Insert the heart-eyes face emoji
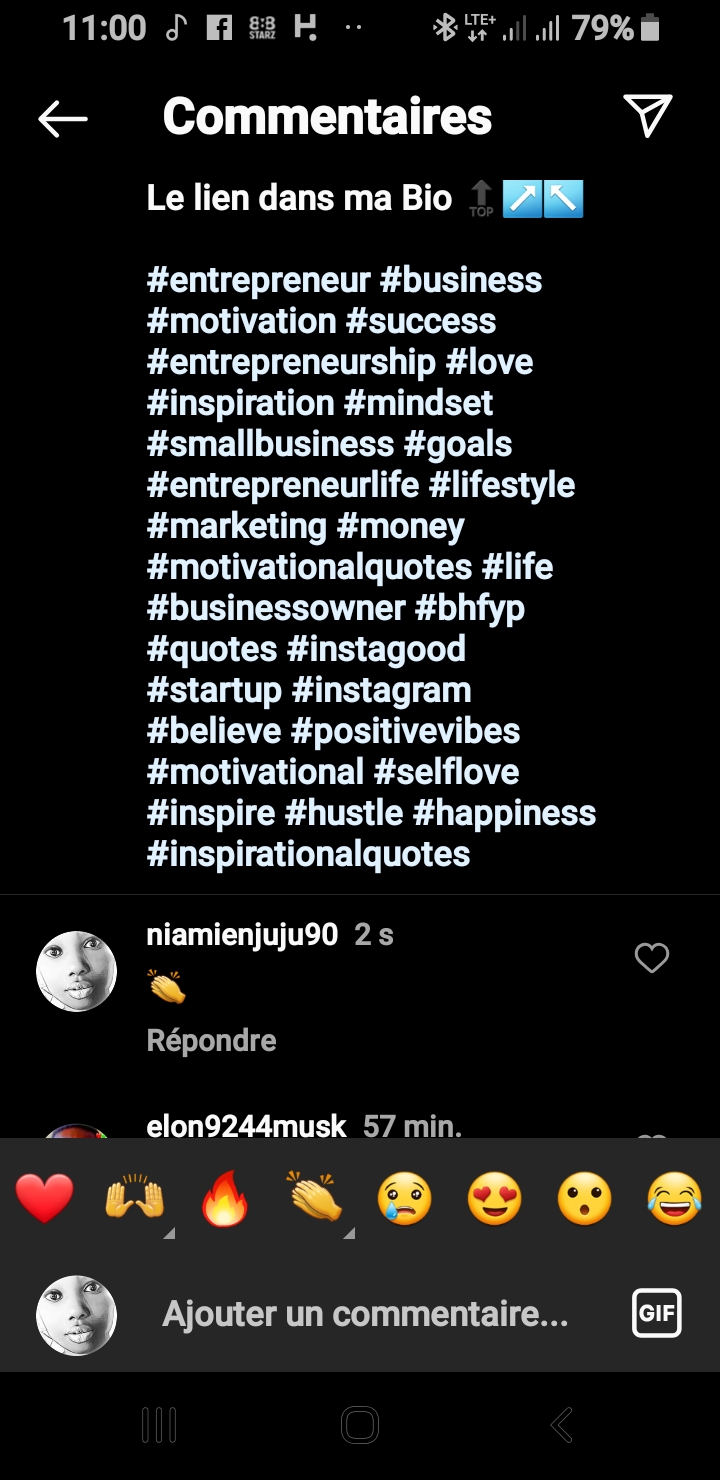This screenshot has width=720, height=1480. (494, 1199)
